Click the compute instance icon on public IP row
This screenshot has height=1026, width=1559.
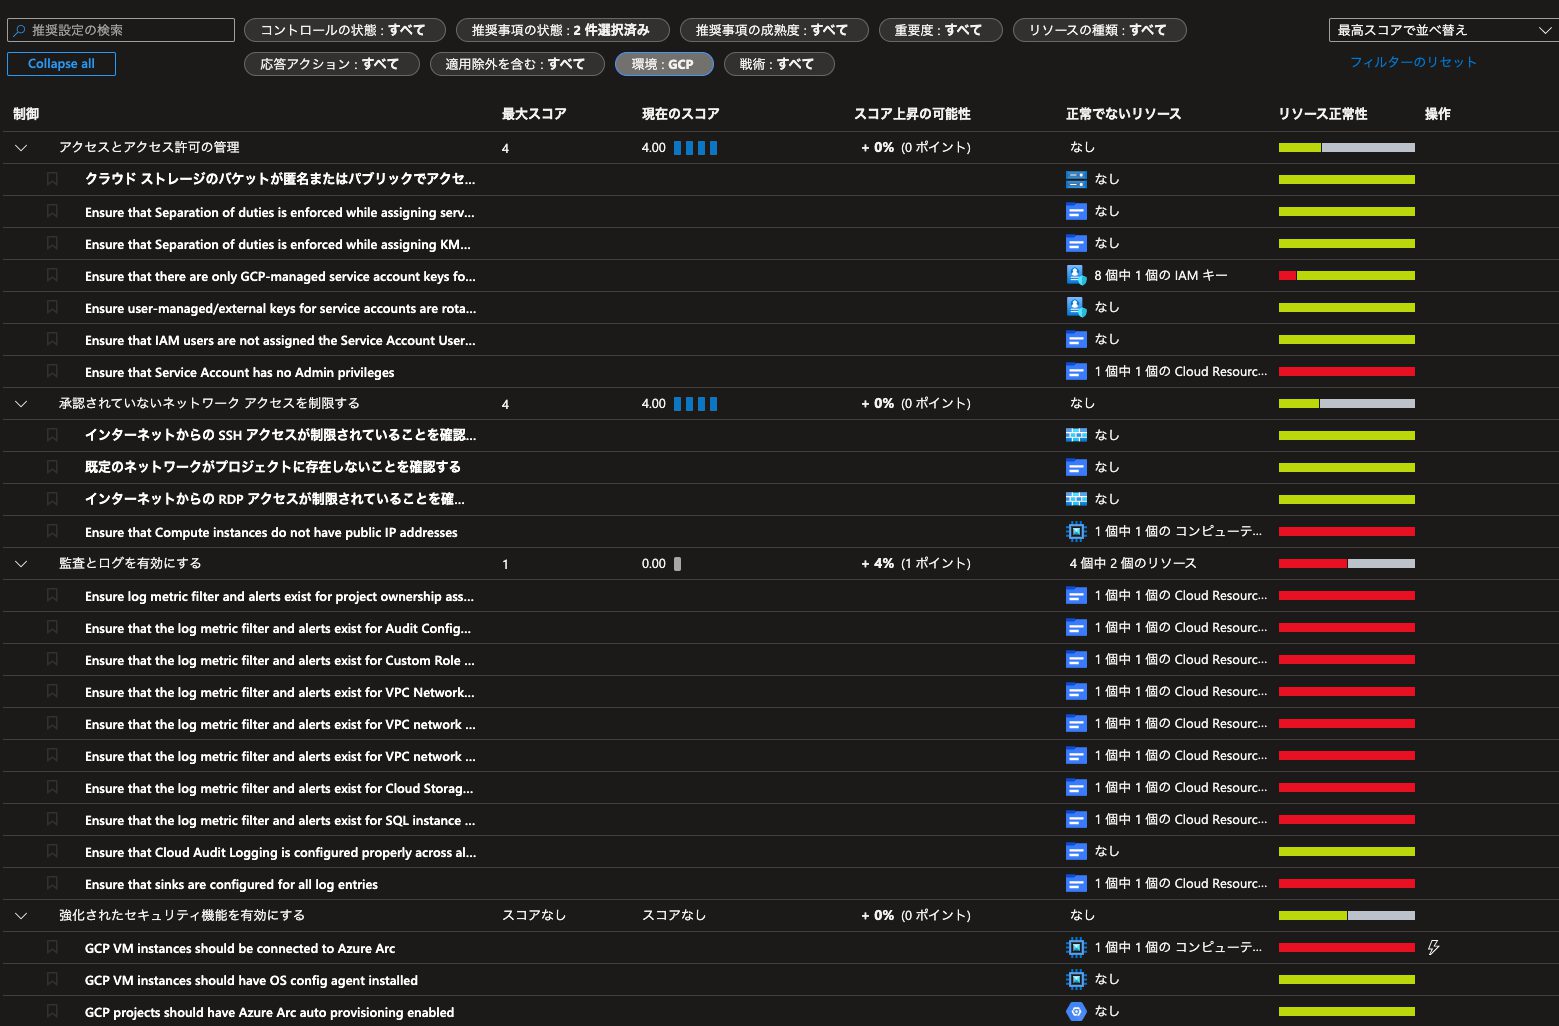pyautogui.click(x=1076, y=531)
